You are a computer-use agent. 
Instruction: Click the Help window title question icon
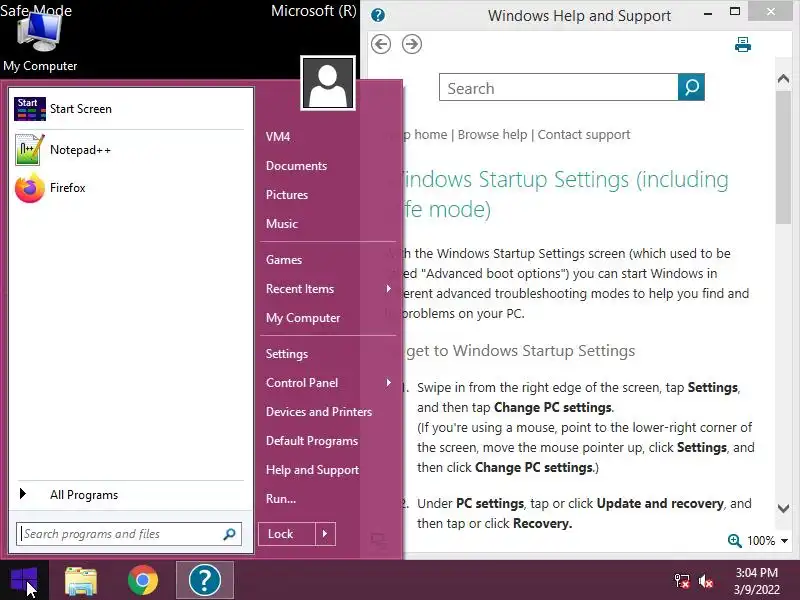click(378, 15)
